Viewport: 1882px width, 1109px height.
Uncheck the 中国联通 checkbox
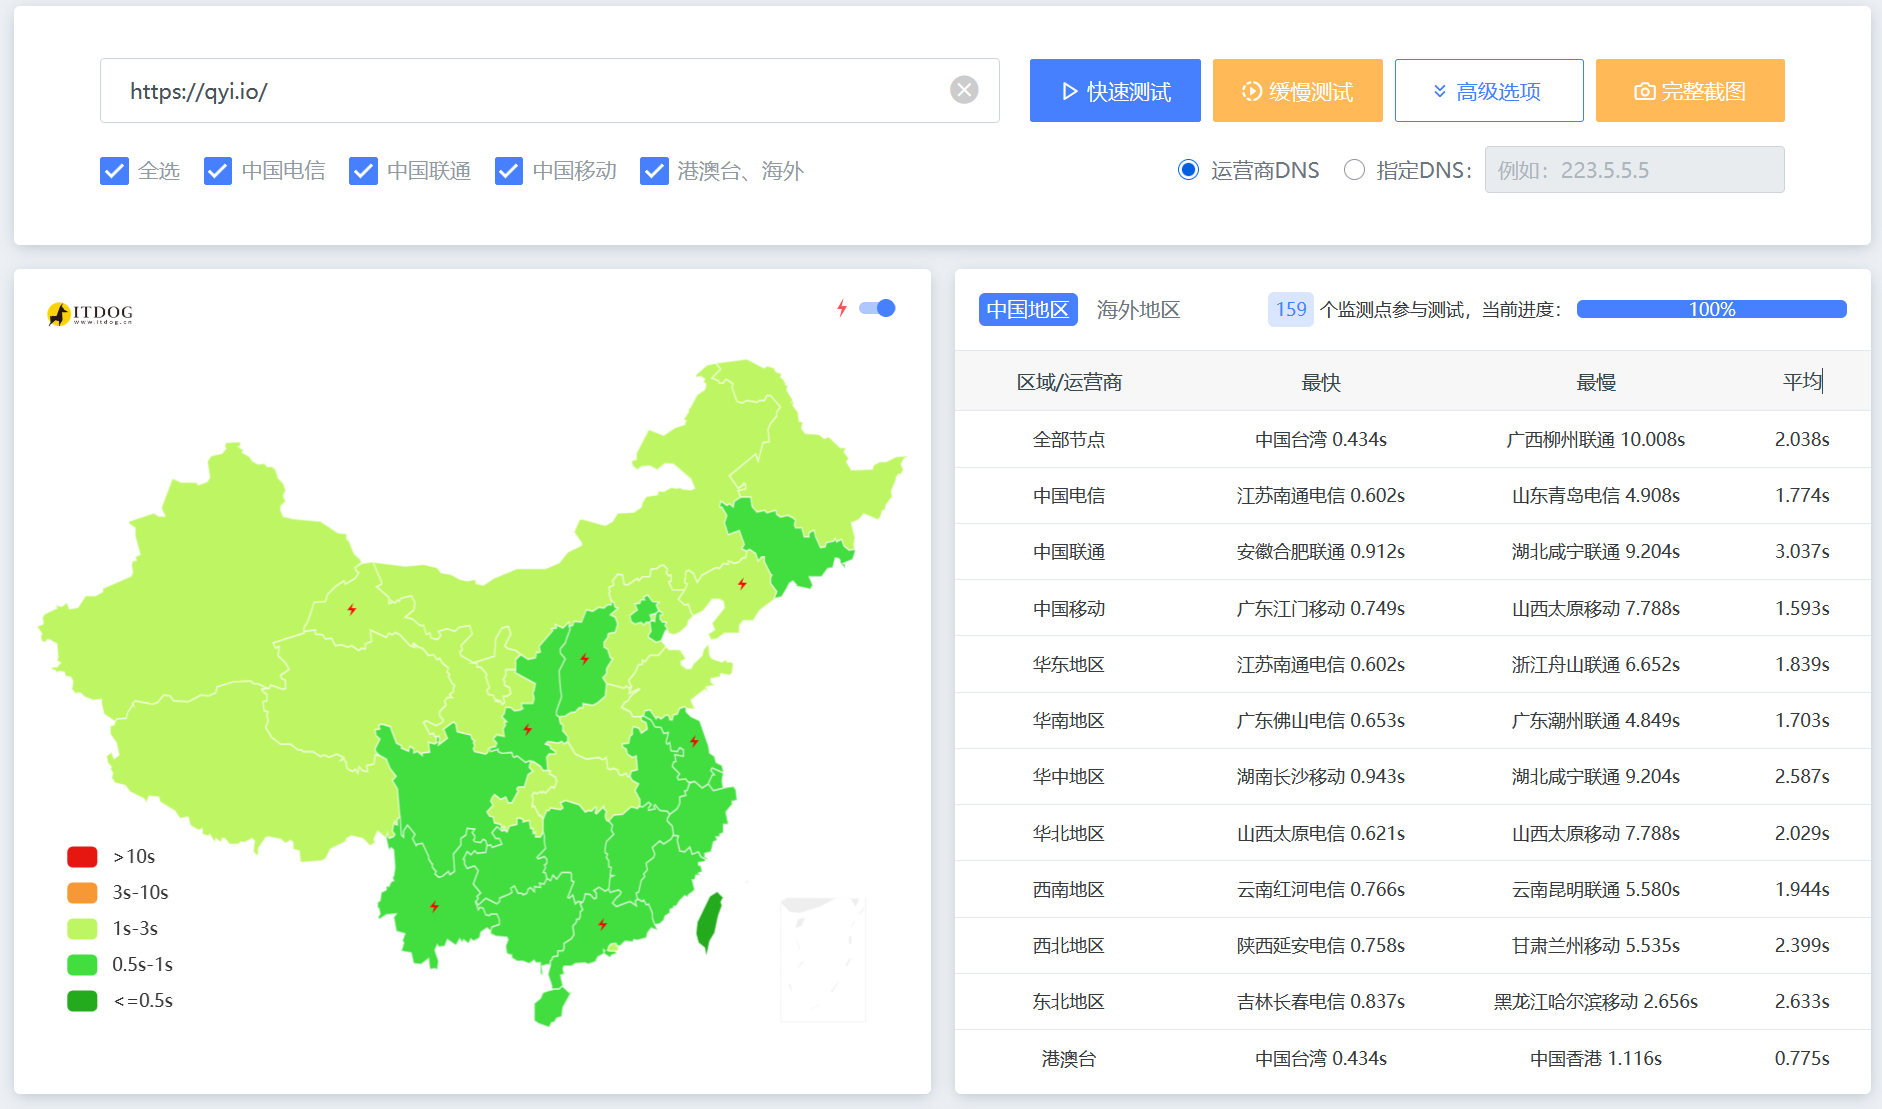click(363, 171)
